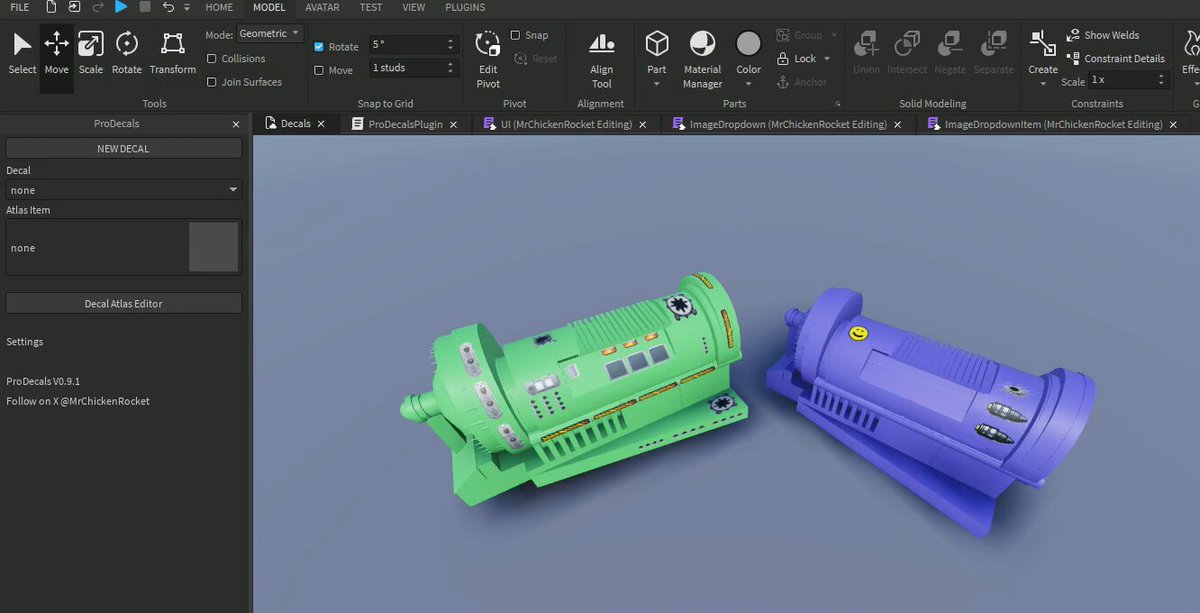Click the Atlas Item gray preview thumbnail
Image resolution: width=1200 pixels, height=613 pixels.
click(x=213, y=247)
